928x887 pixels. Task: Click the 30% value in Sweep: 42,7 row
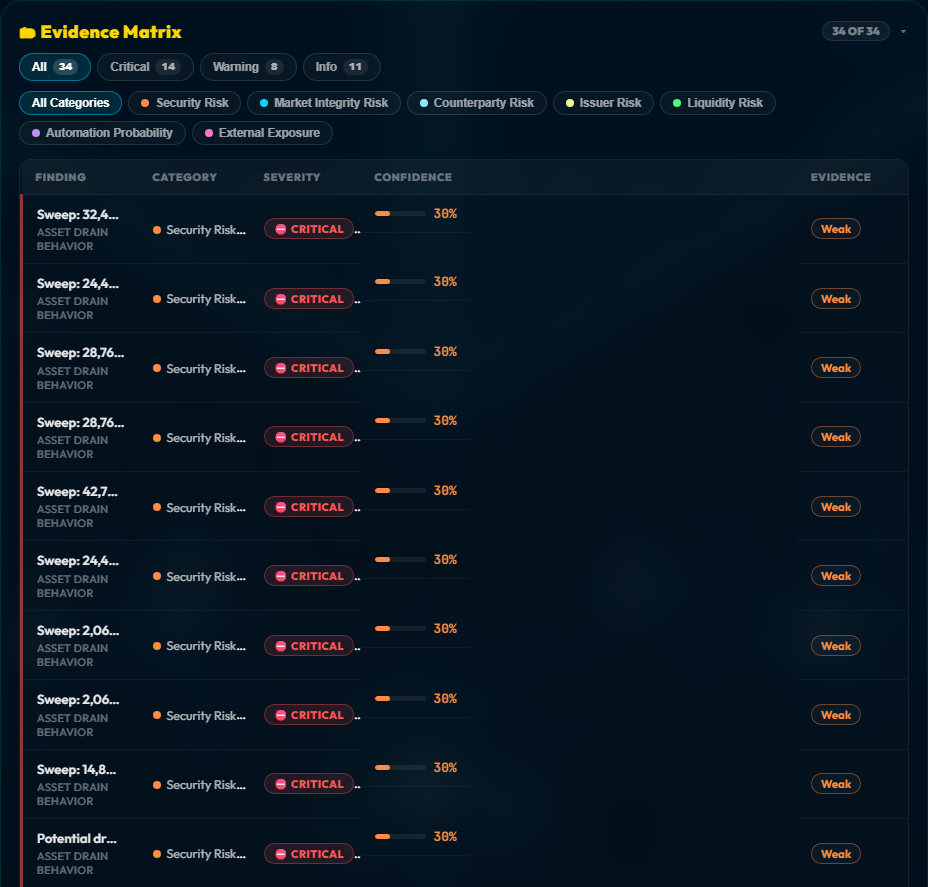445,491
